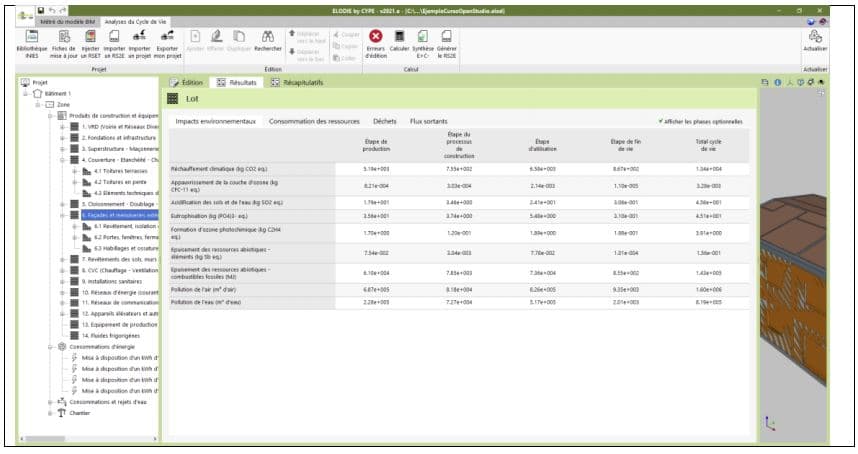Click the axis gizmo in 3D view
Viewport: 858px width, 454px height.
770,423
